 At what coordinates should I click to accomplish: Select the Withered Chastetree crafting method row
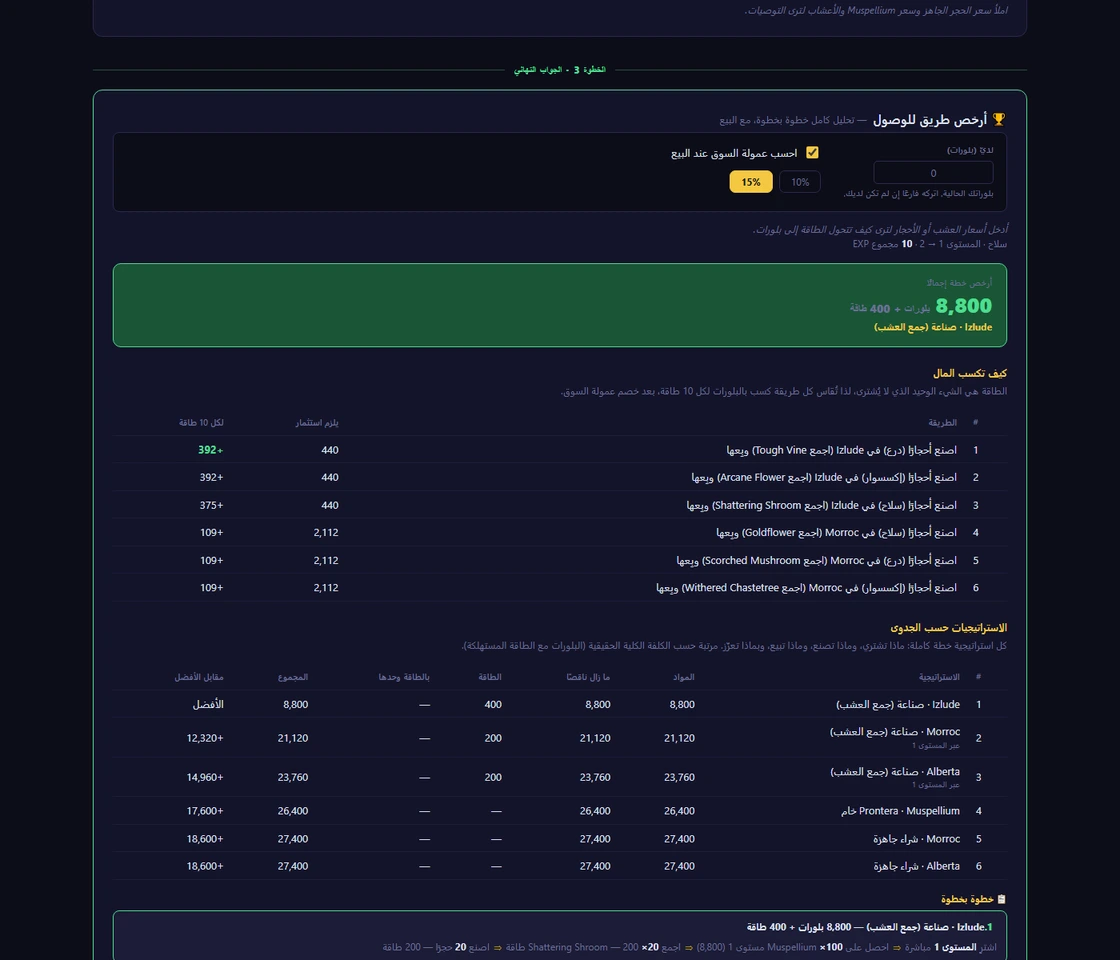coord(560,588)
